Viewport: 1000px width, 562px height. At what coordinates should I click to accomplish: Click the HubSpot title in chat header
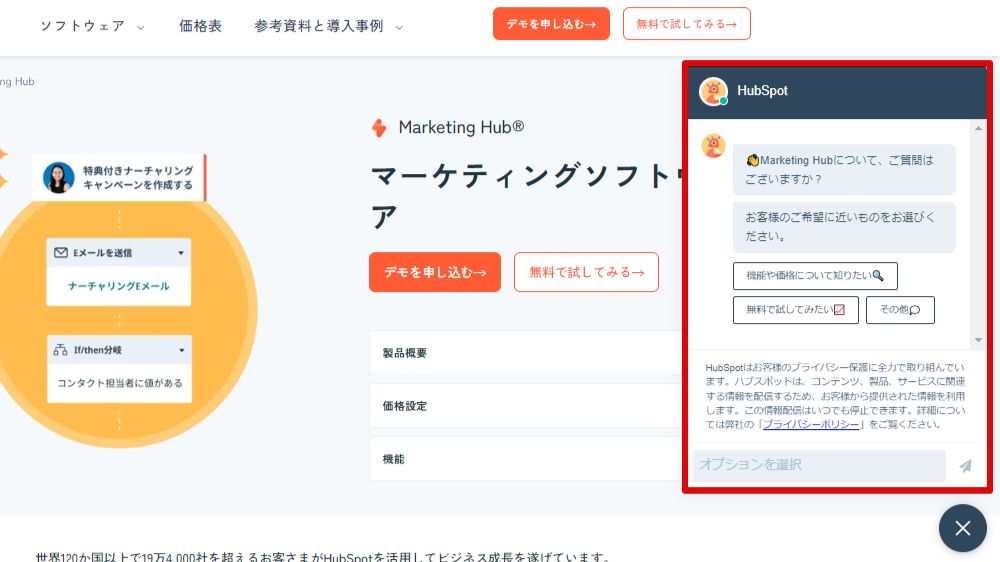point(762,91)
